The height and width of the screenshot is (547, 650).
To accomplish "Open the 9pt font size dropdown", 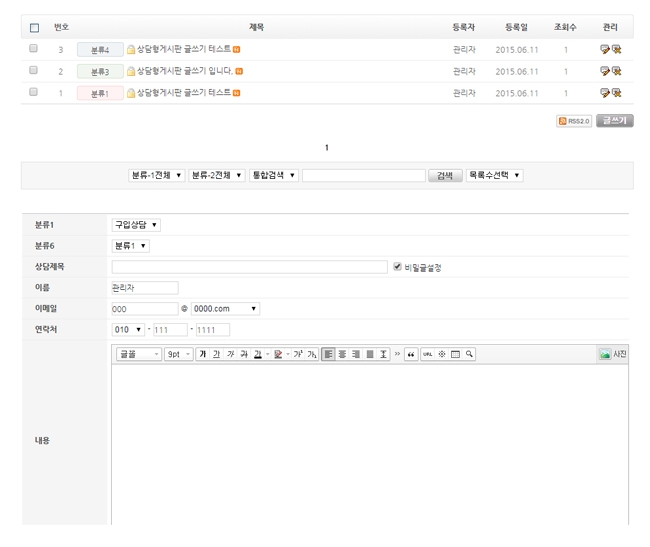I will point(178,354).
